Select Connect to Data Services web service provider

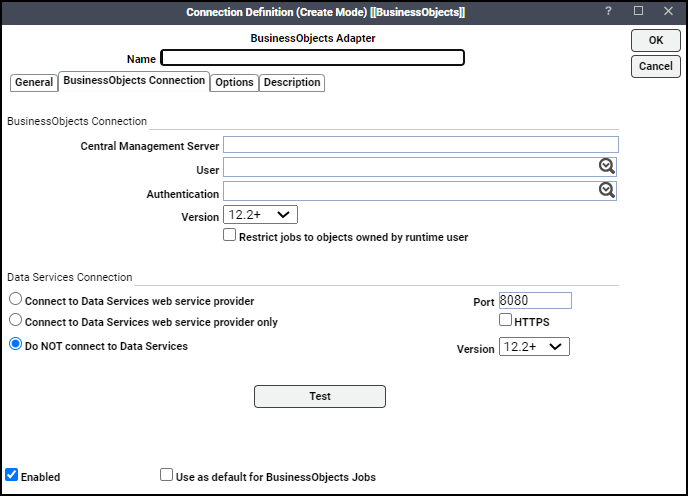[15, 299]
